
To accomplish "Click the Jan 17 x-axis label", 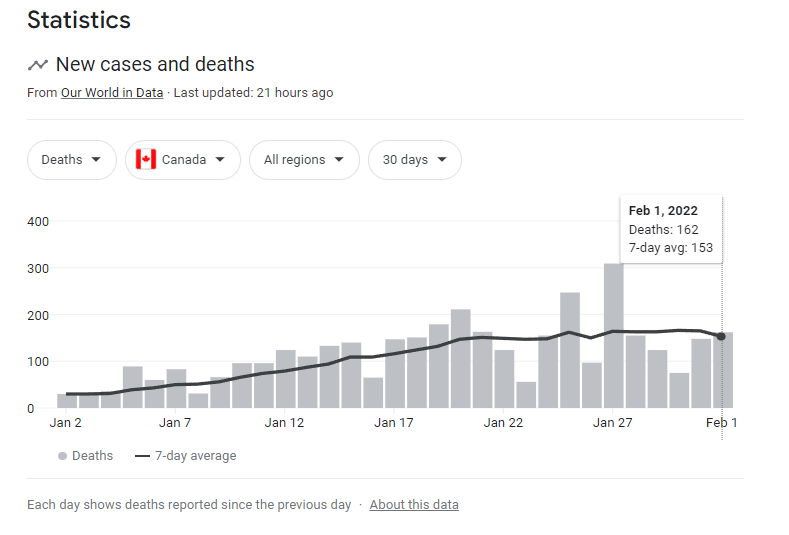I will [394, 423].
